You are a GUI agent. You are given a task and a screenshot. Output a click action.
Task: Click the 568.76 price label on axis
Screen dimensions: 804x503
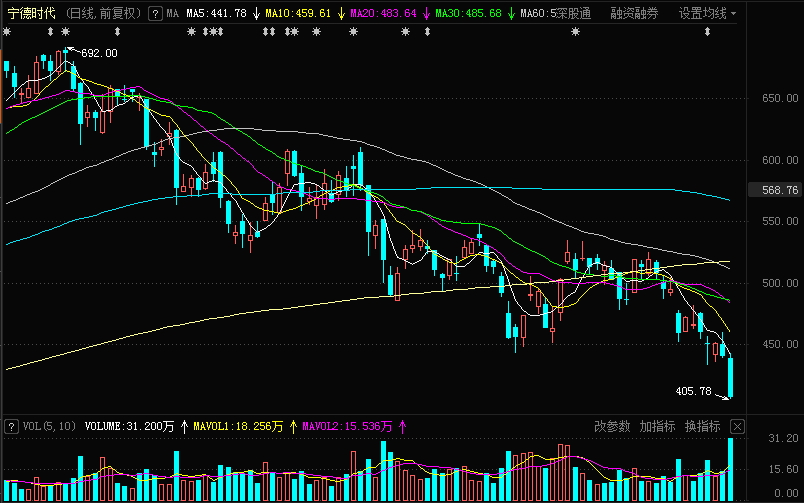[779, 190]
